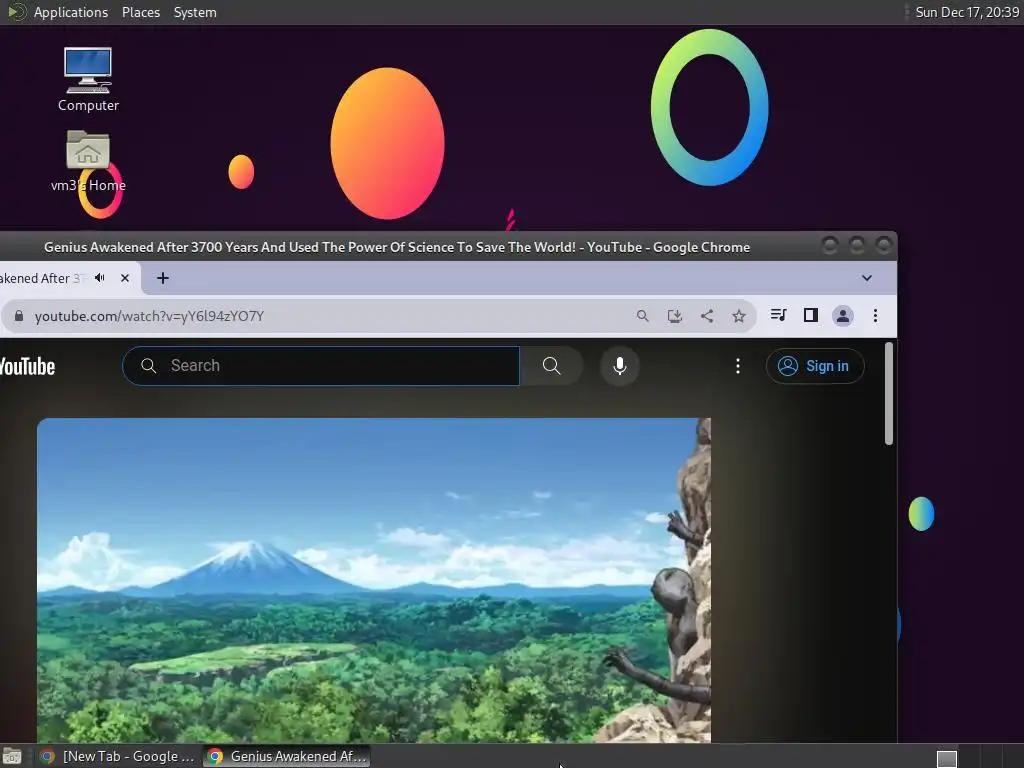
Task: Close the Genius Awakened tab
Action: tap(125, 278)
